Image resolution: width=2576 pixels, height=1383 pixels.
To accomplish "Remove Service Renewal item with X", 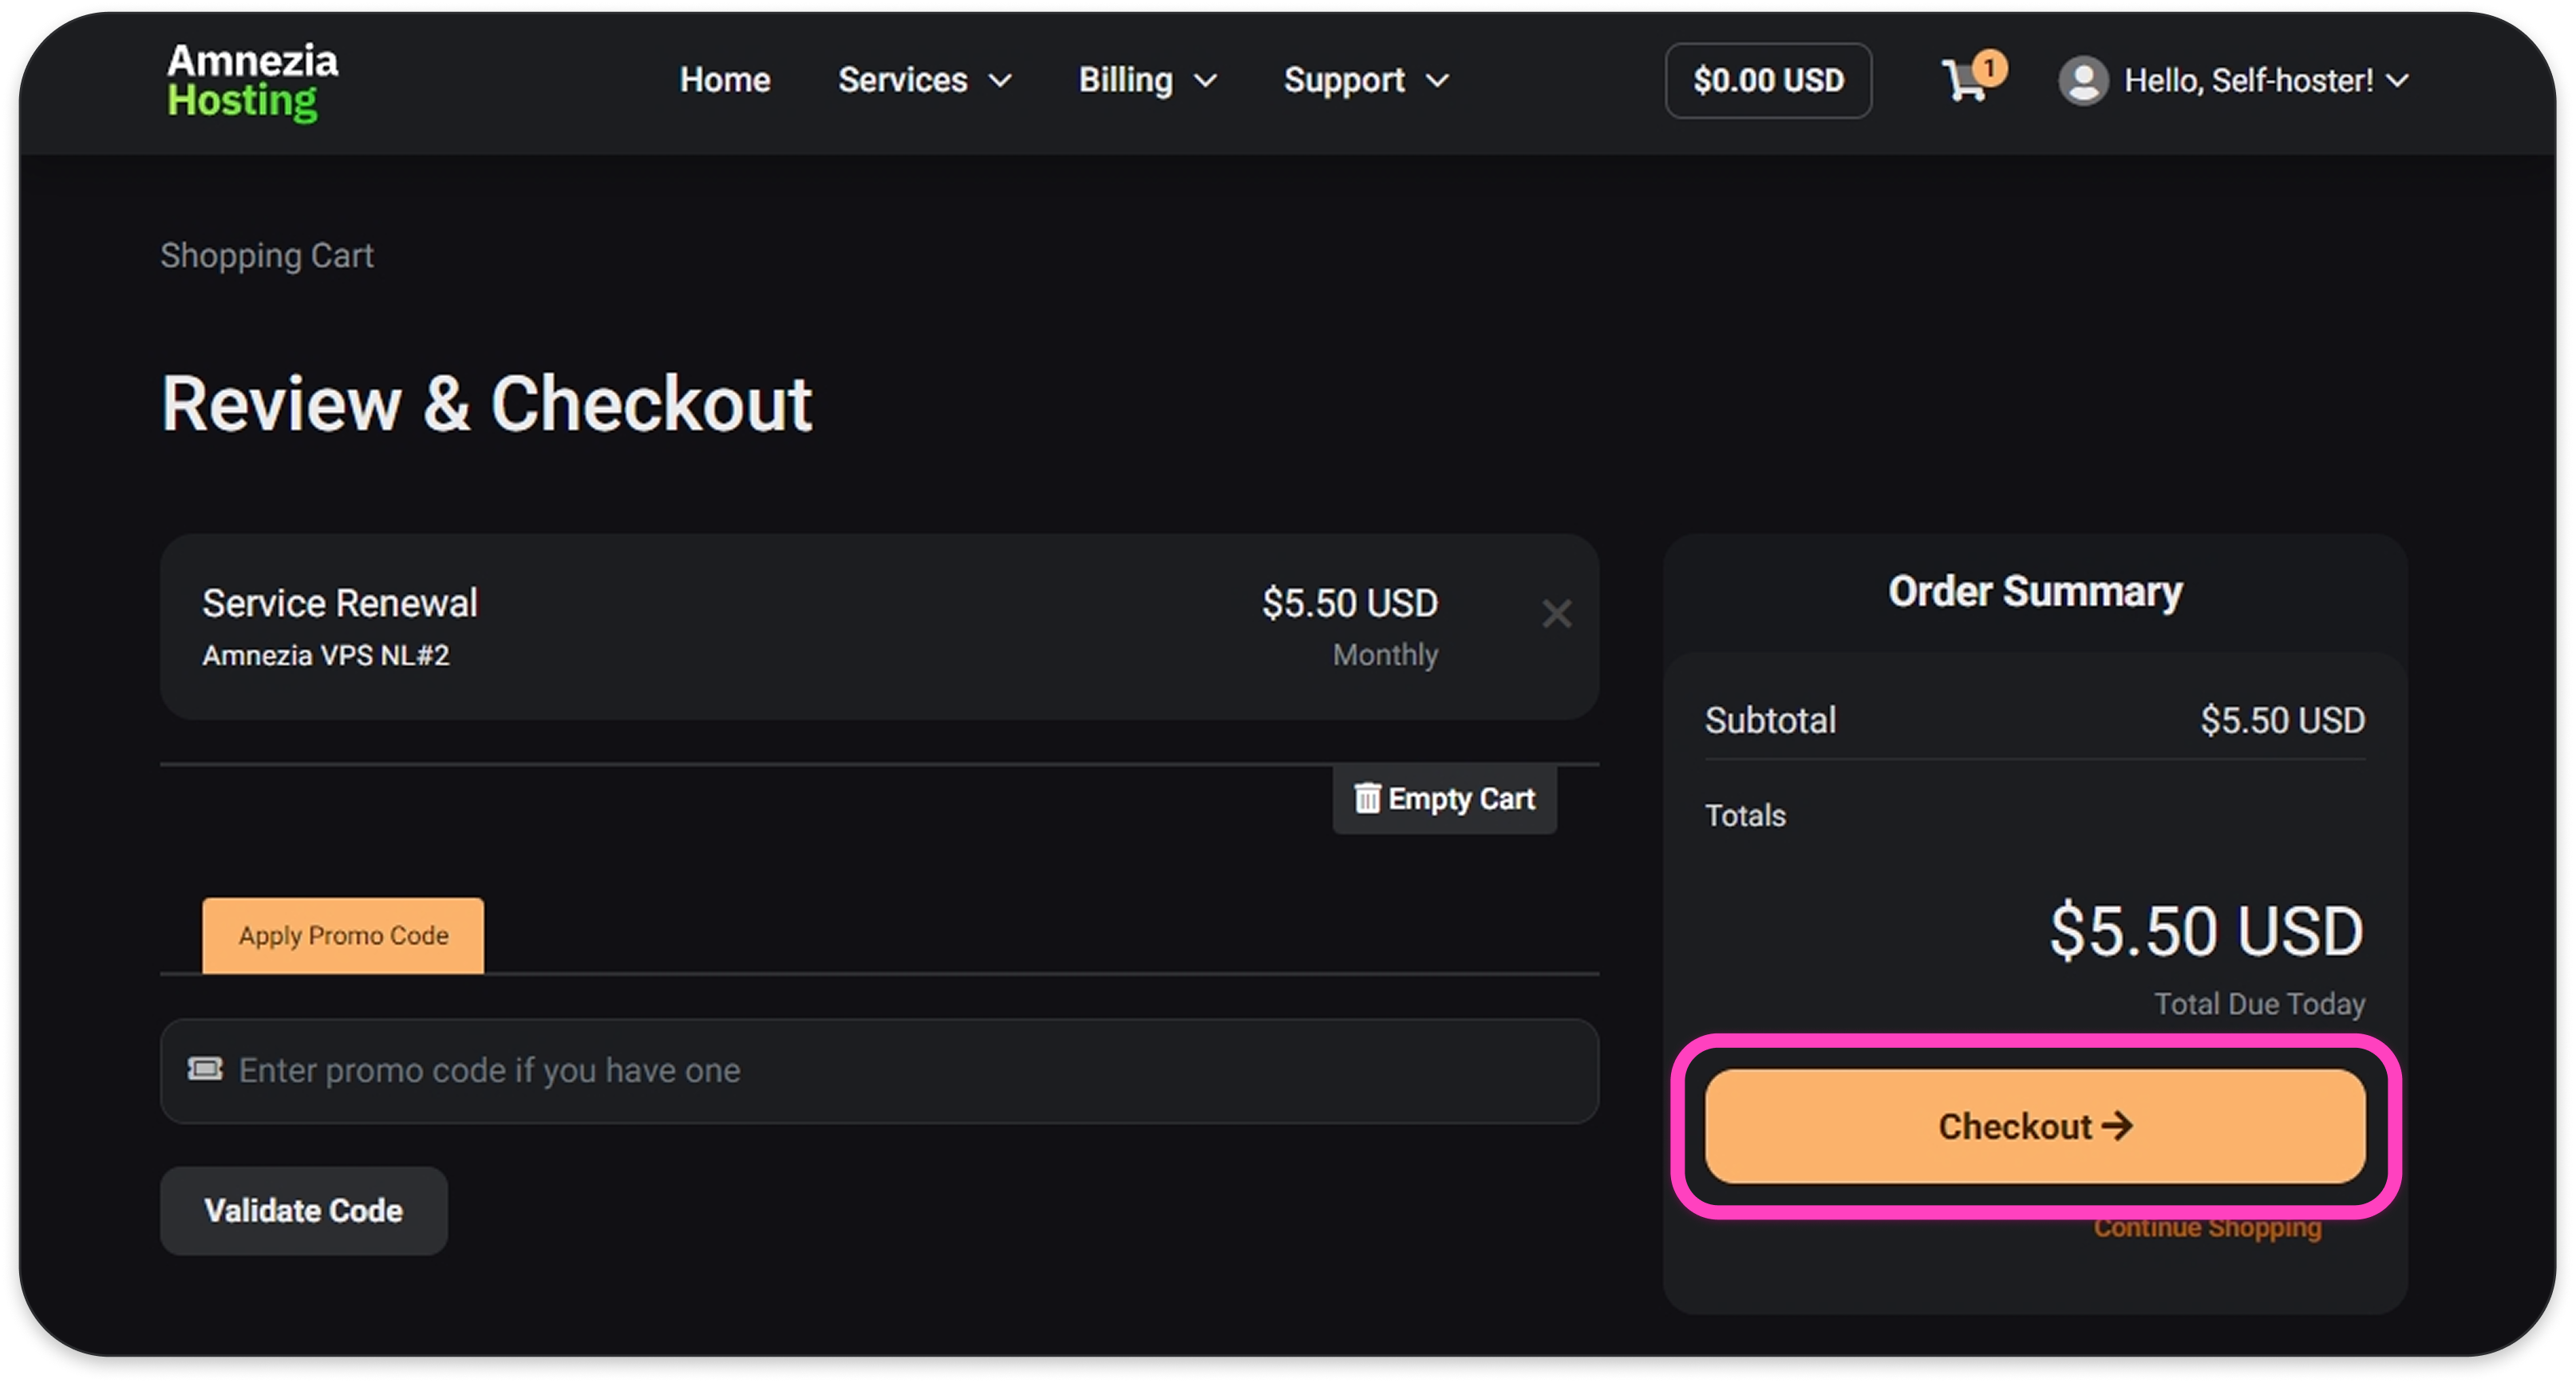I will coord(1556,613).
